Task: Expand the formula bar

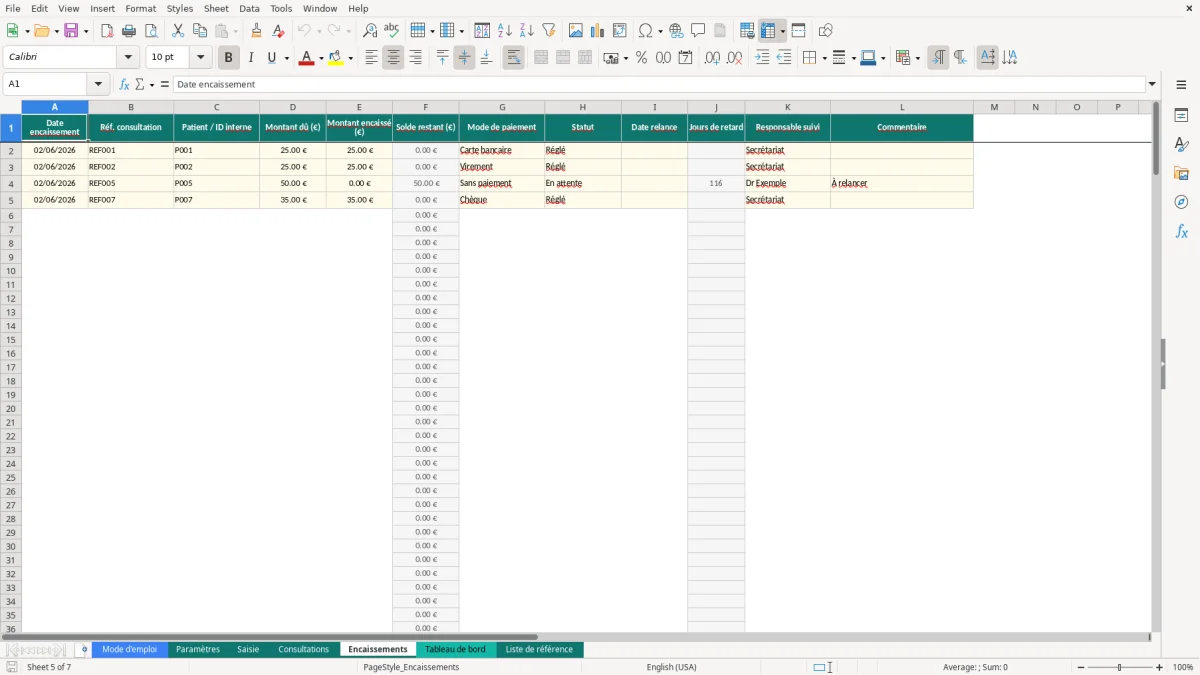Action: pyautogui.click(x=1152, y=85)
